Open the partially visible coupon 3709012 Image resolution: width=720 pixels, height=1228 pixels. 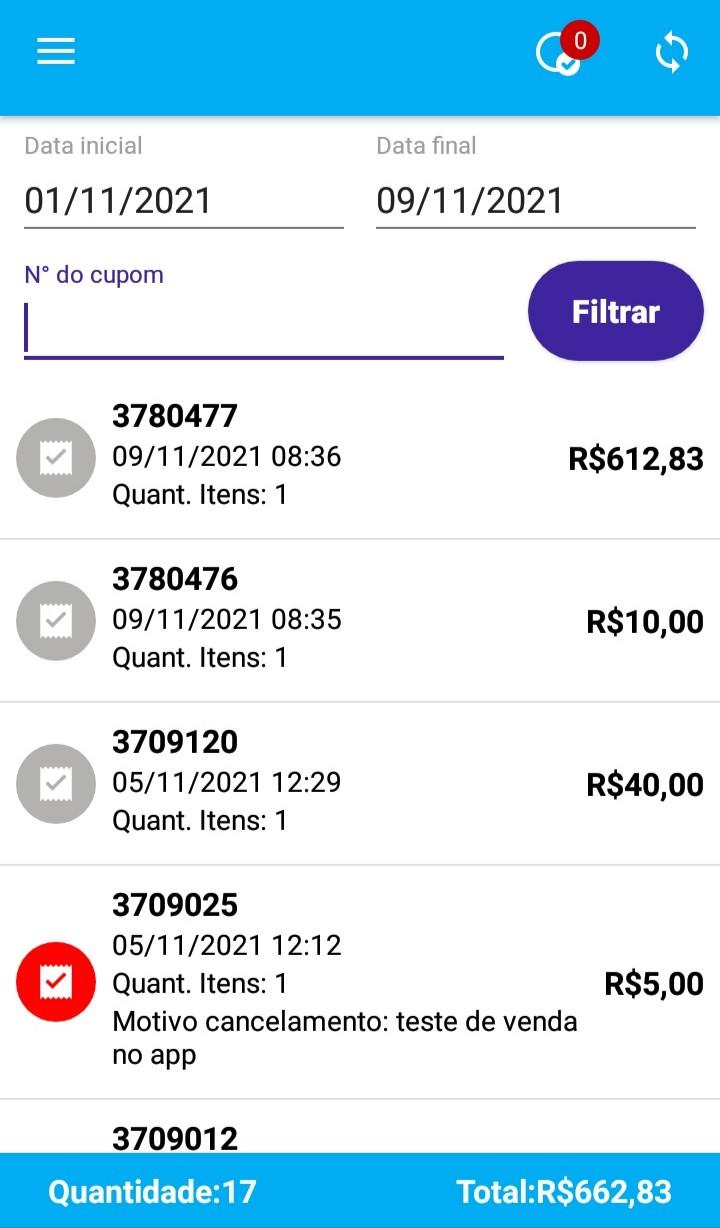(x=175, y=1138)
